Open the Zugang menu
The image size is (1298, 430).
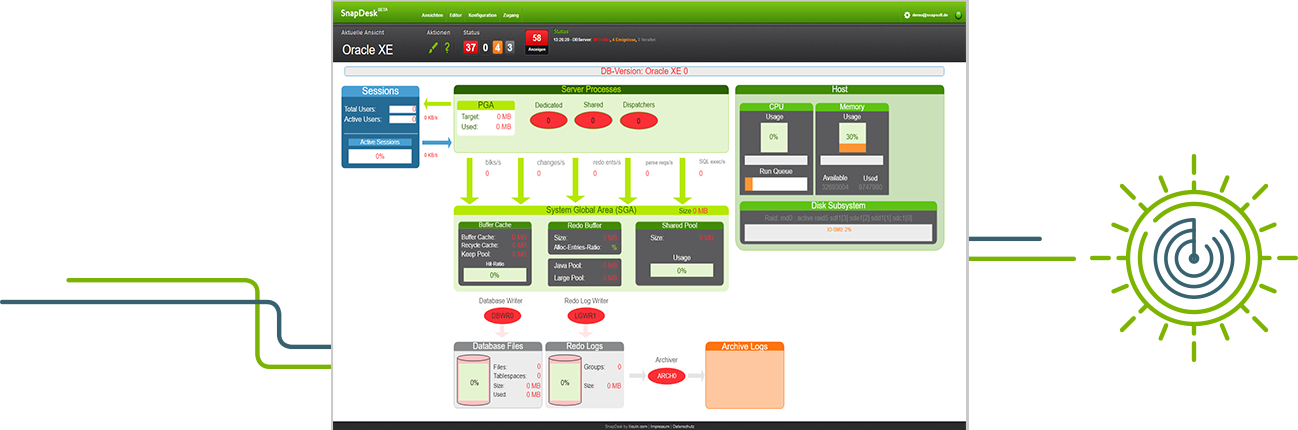coord(511,15)
